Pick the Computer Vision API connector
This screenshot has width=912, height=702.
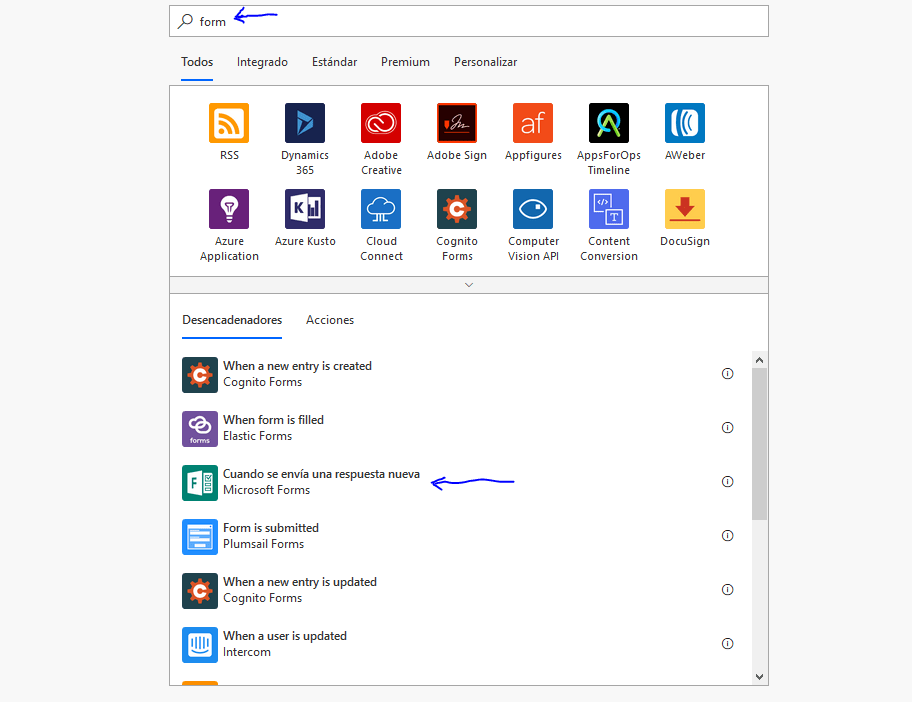coord(533,209)
